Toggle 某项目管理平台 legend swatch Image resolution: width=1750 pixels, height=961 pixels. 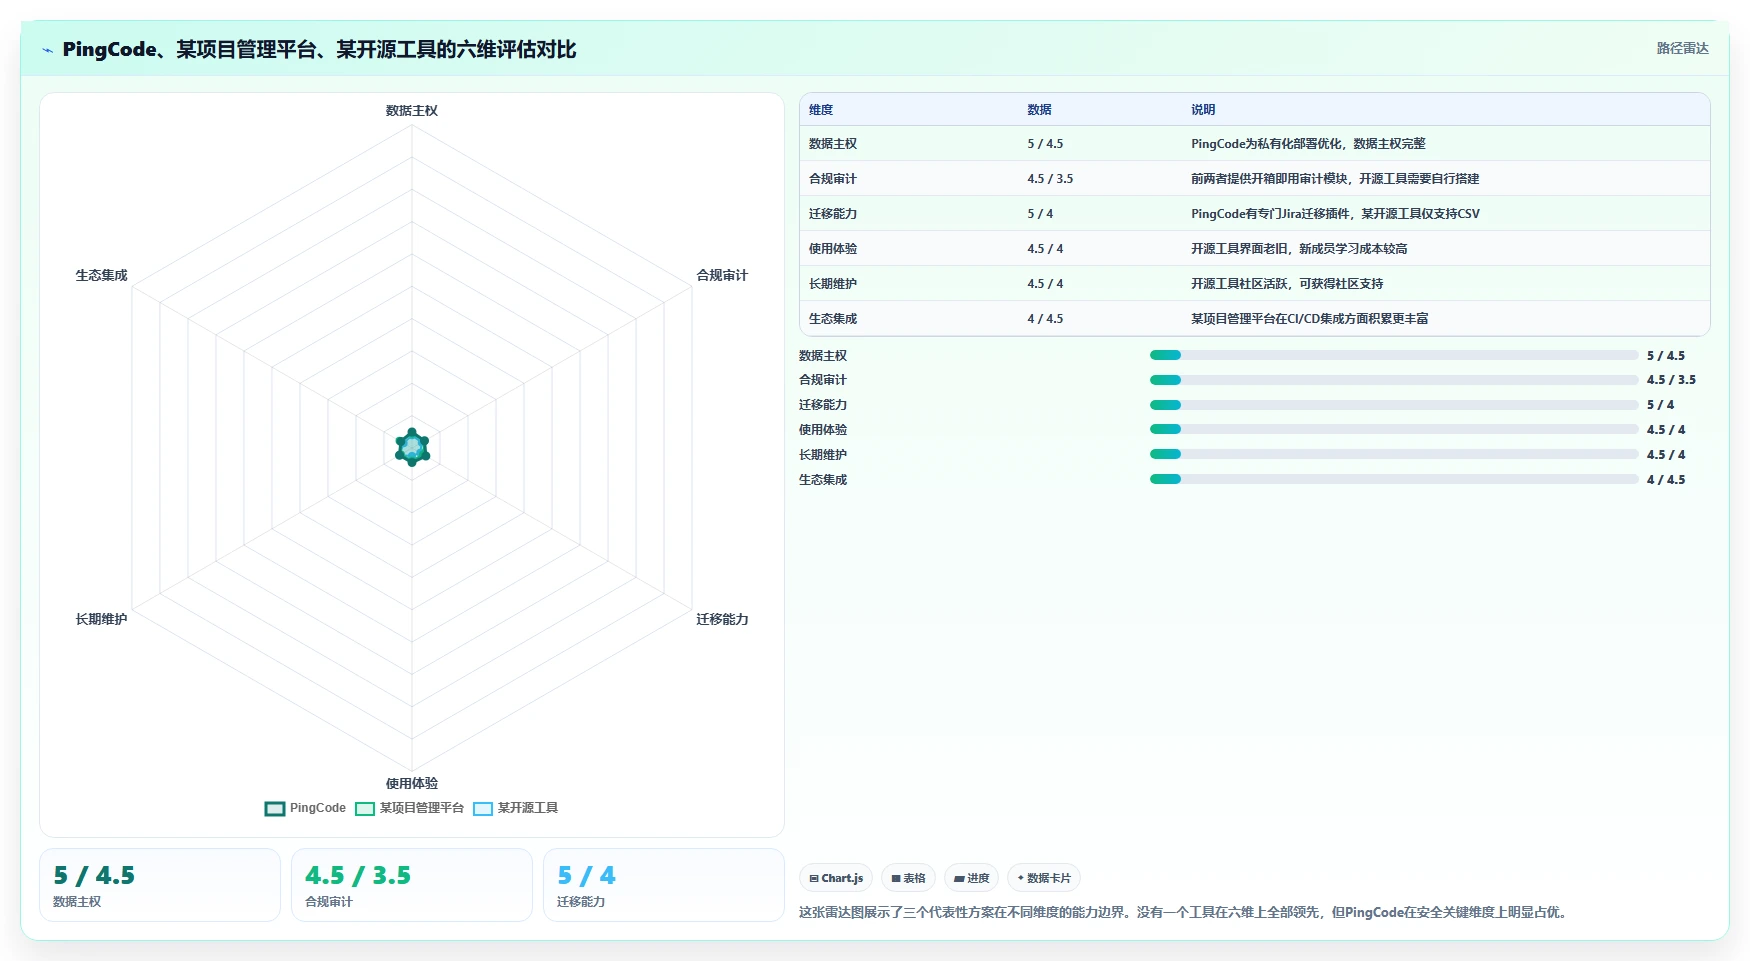(x=365, y=809)
